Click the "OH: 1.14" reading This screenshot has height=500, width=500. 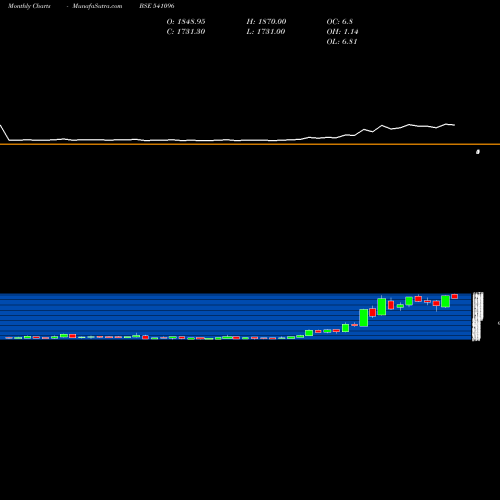click(x=342, y=32)
